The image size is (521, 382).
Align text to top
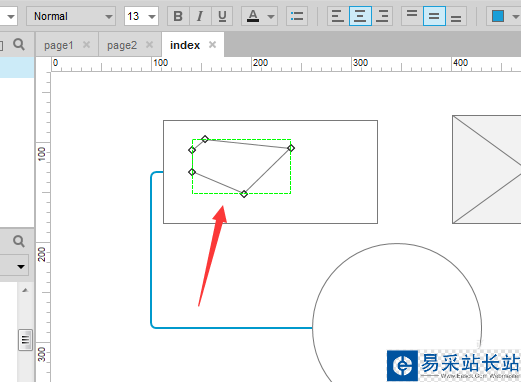412,16
